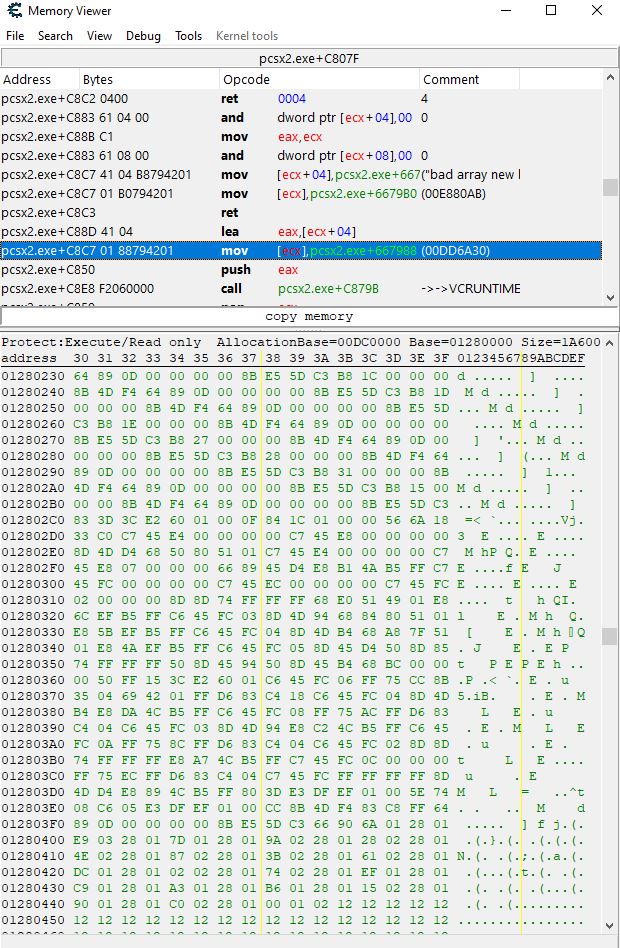Image resolution: width=620 pixels, height=948 pixels.
Task: Select the call pcsx2.exe+C879B row
Action: [x=301, y=288]
